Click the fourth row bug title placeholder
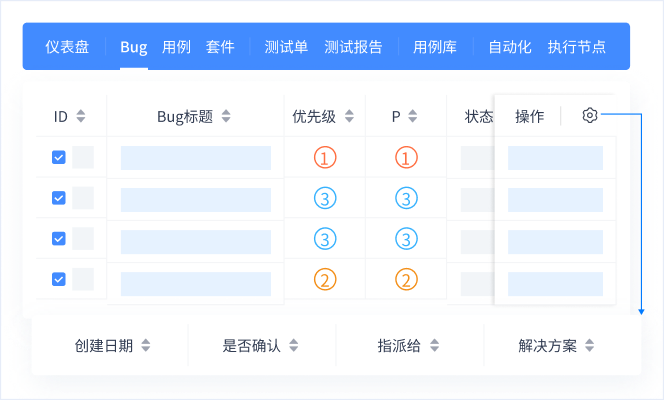 196,284
